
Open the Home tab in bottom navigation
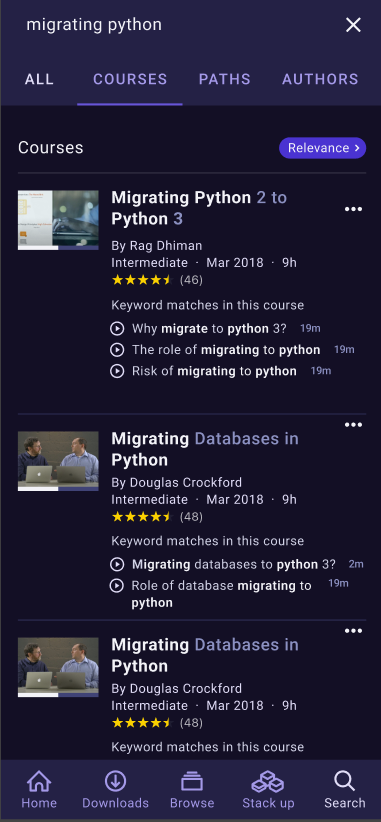tap(39, 790)
